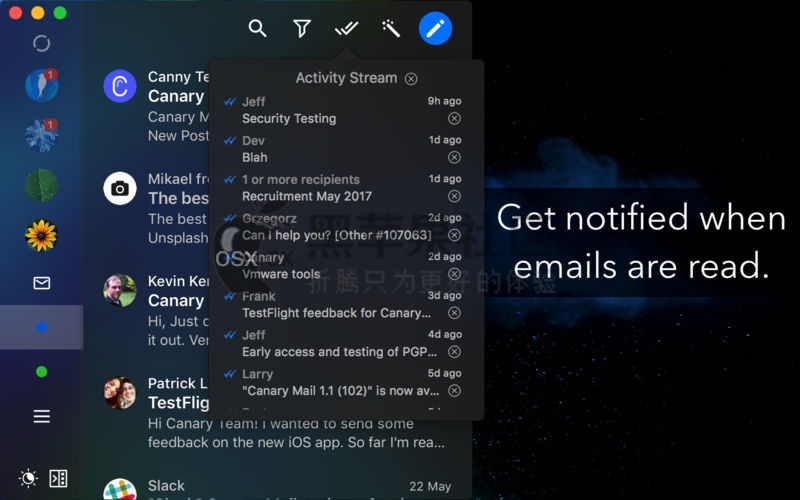Dismiss the Security Testing activity entry
800x500 pixels.
[x=454, y=118]
